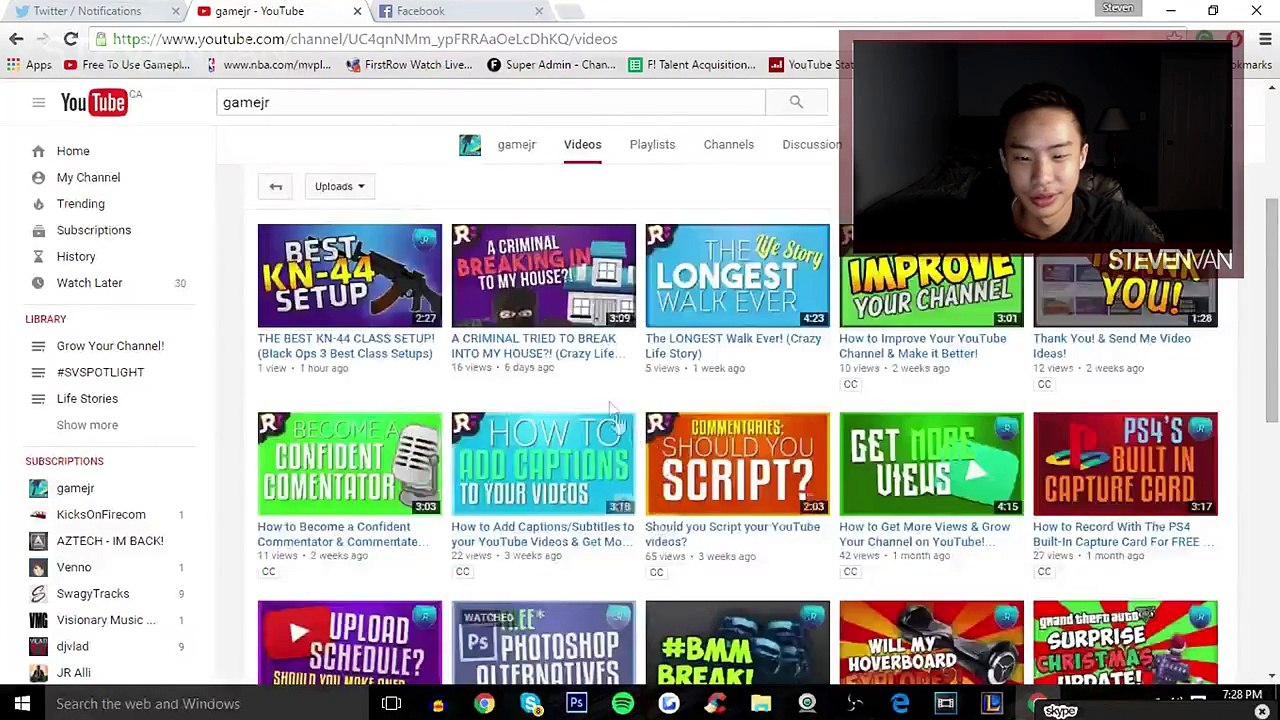
Task: Open The Longest Walk Ever thumbnail
Action: 737,276
